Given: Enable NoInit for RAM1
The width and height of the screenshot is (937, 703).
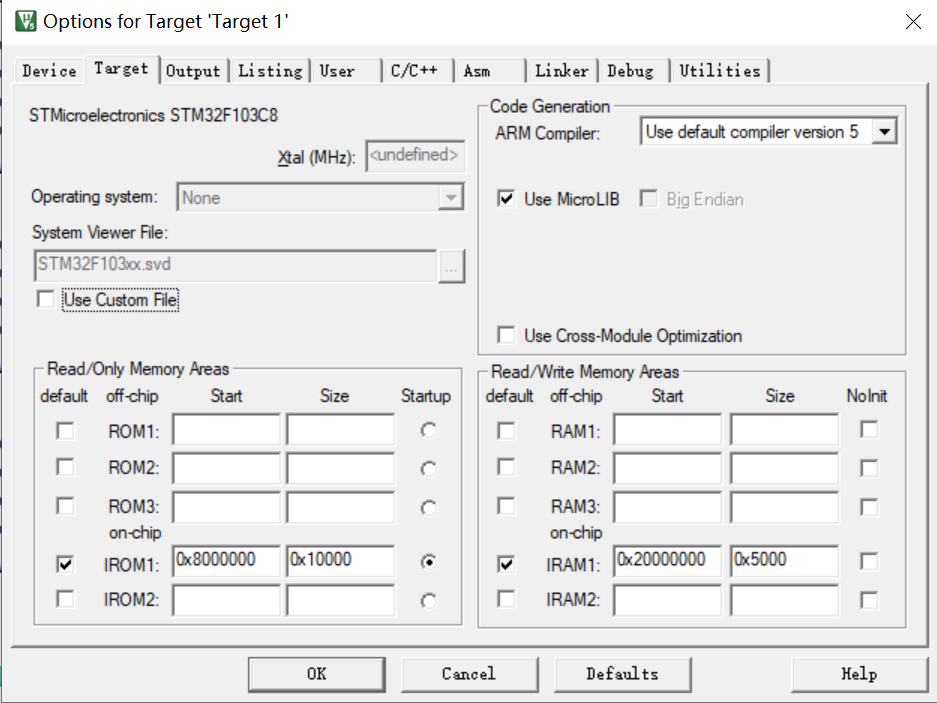Looking at the screenshot, I should [869, 429].
